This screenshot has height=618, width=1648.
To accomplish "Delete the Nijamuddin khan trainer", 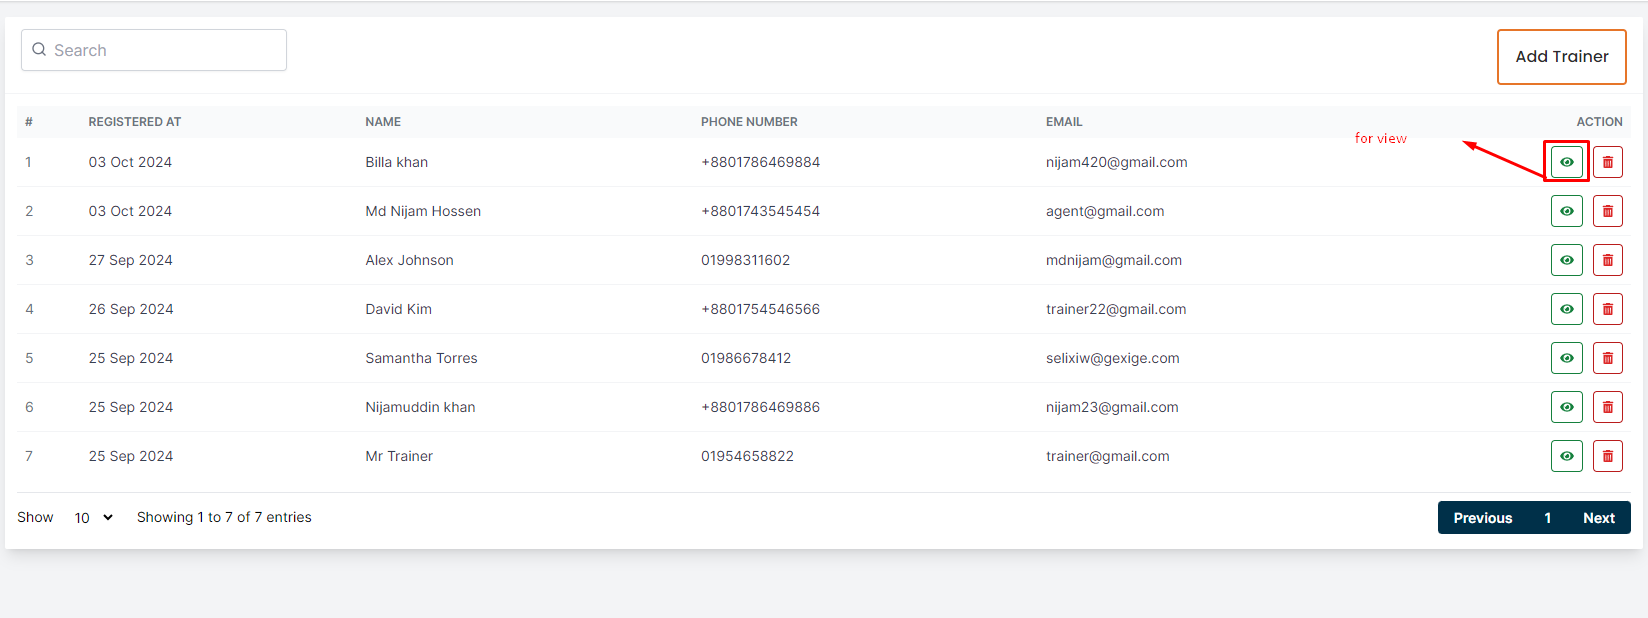I will tap(1607, 407).
